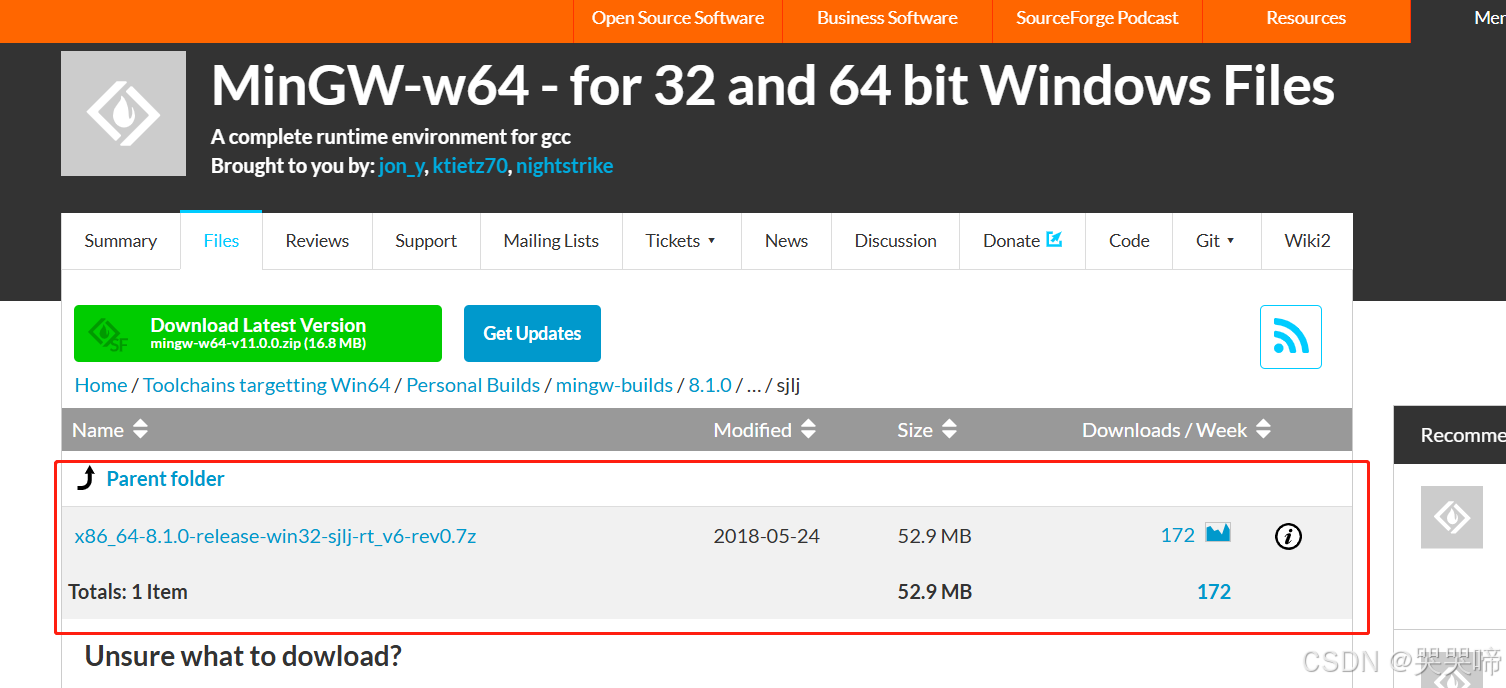This screenshot has width=1506, height=688.
Task: Sort by Name column arrows
Action: pos(140,430)
